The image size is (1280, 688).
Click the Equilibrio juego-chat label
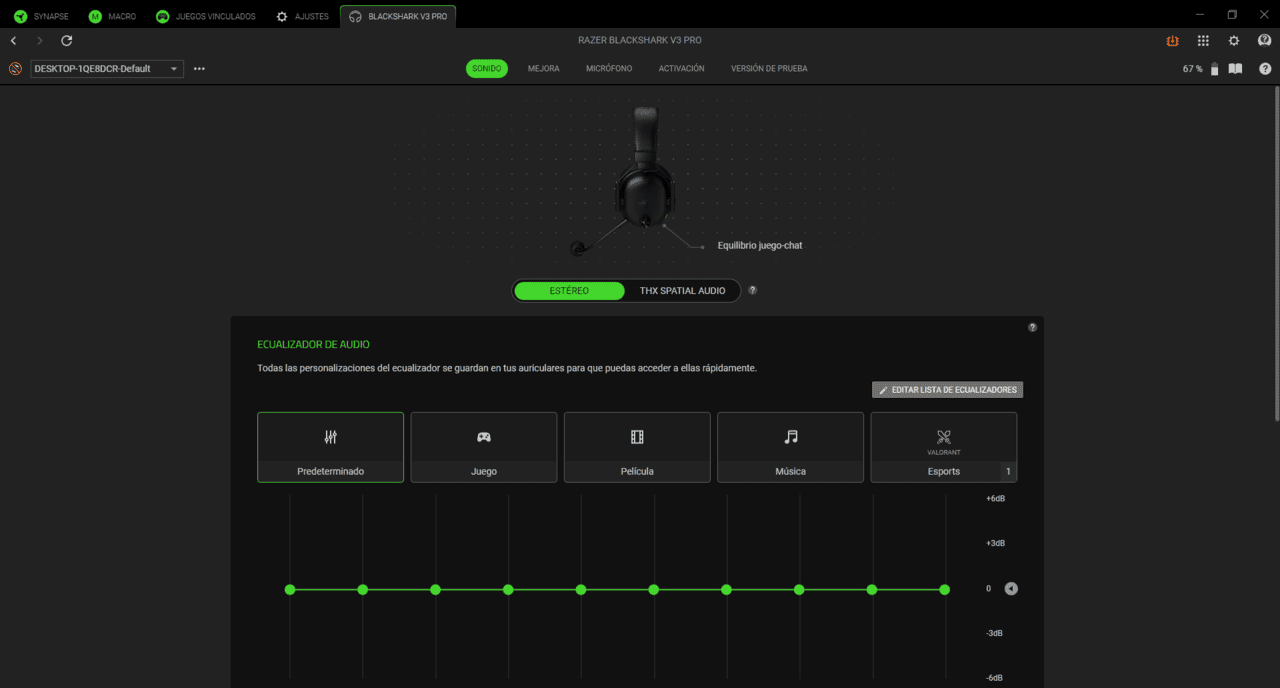point(760,246)
